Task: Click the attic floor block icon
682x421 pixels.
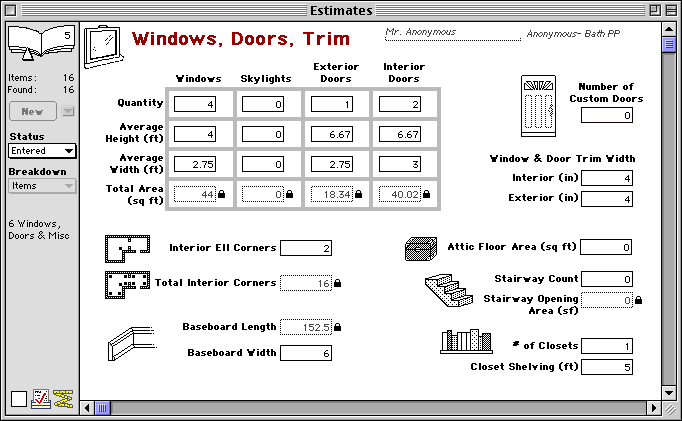Action: (x=421, y=248)
